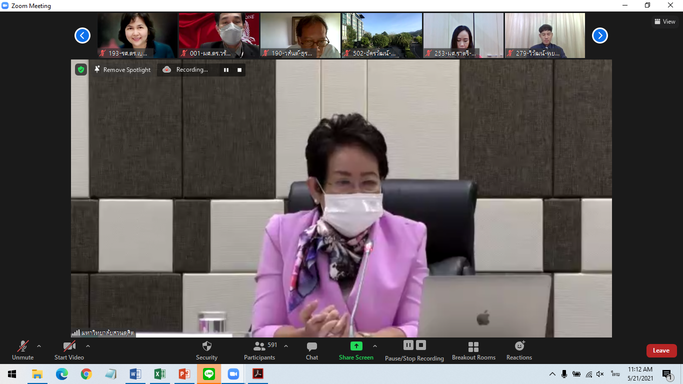Image resolution: width=683 pixels, height=384 pixels.
Task: Open the Chat panel
Action: tap(312, 350)
